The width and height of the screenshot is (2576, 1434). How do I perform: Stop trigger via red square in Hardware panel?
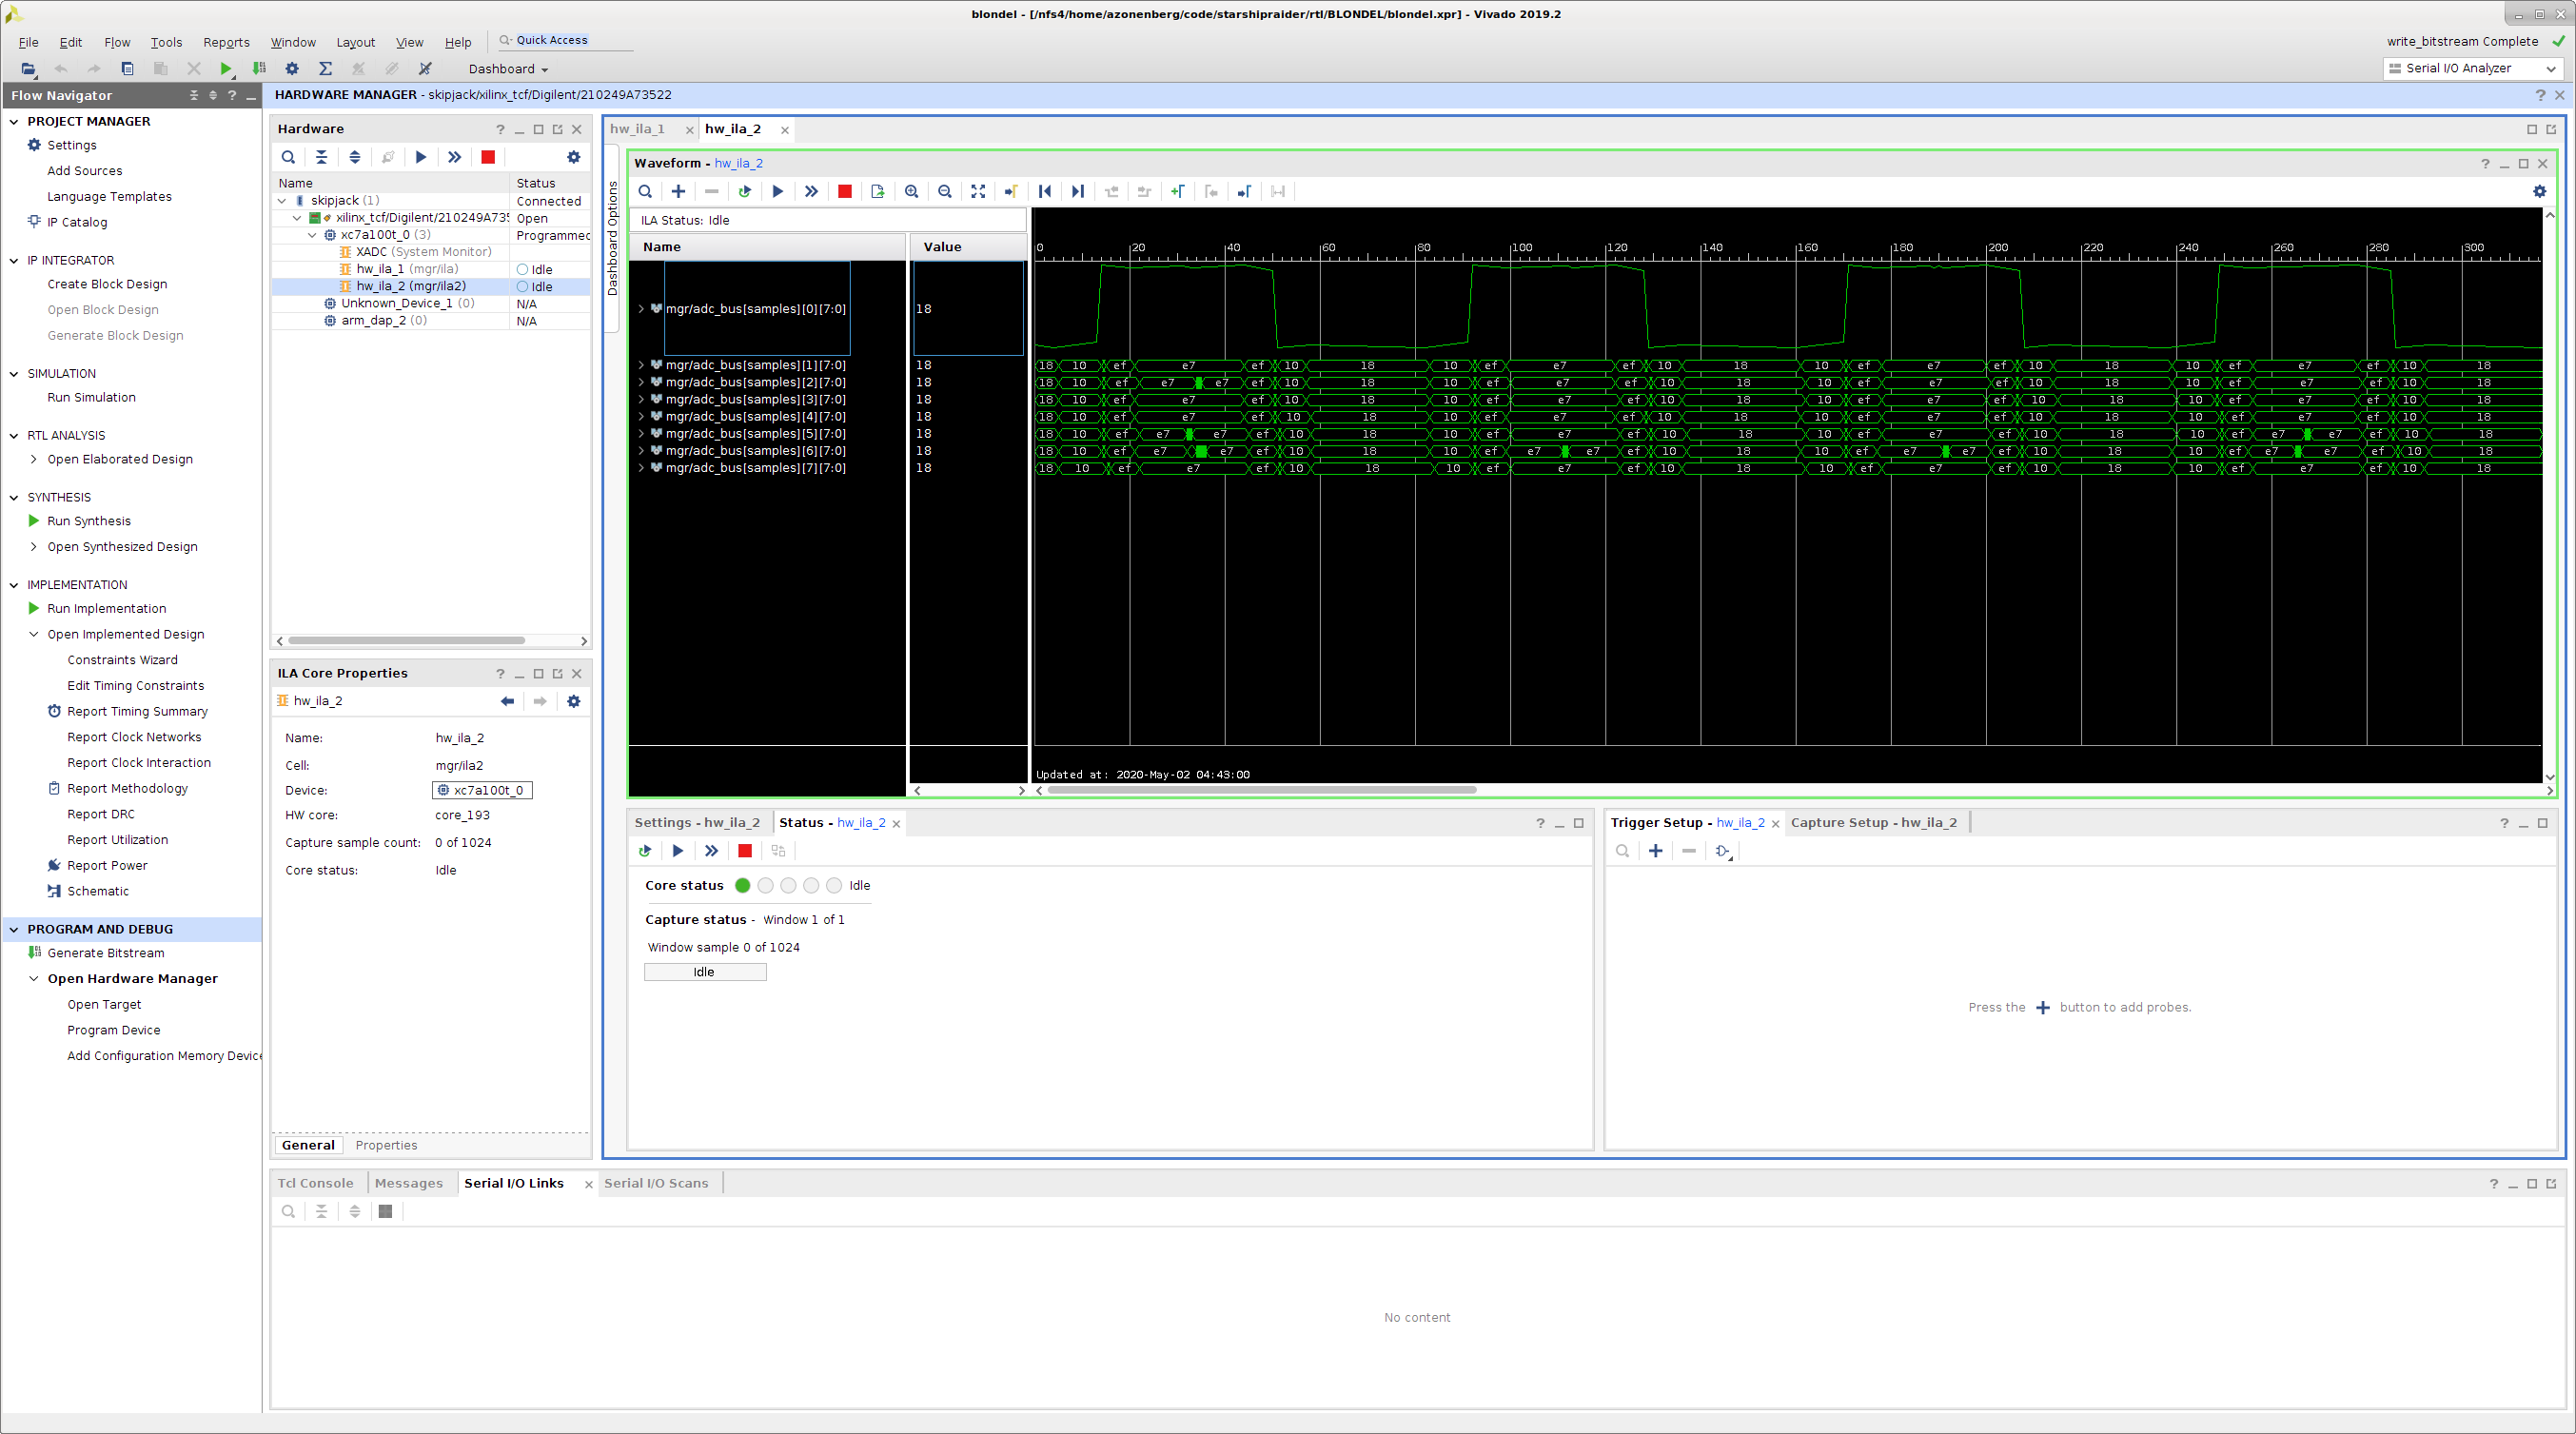[488, 157]
